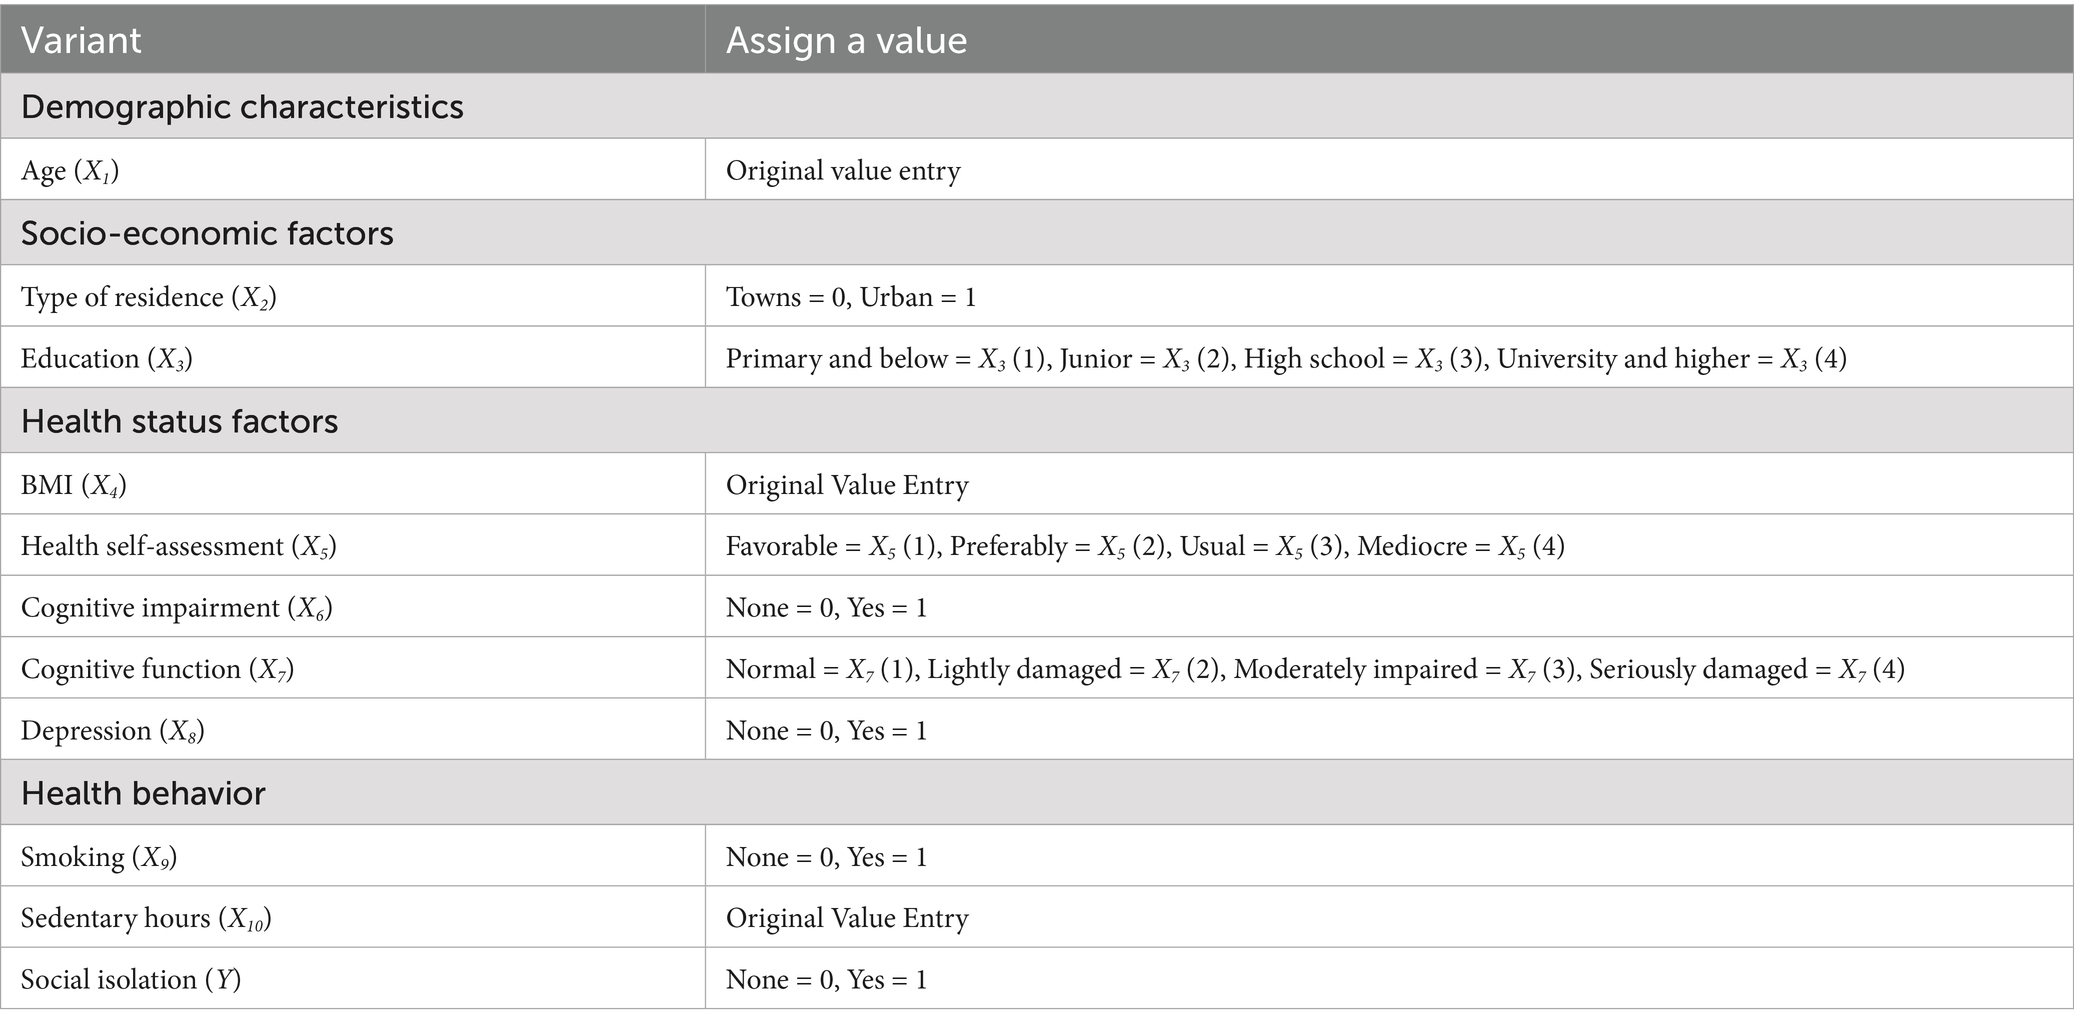The width and height of the screenshot is (2074, 1027).
Task: Select the Demographic characteristics section row
Action: pos(1037,106)
